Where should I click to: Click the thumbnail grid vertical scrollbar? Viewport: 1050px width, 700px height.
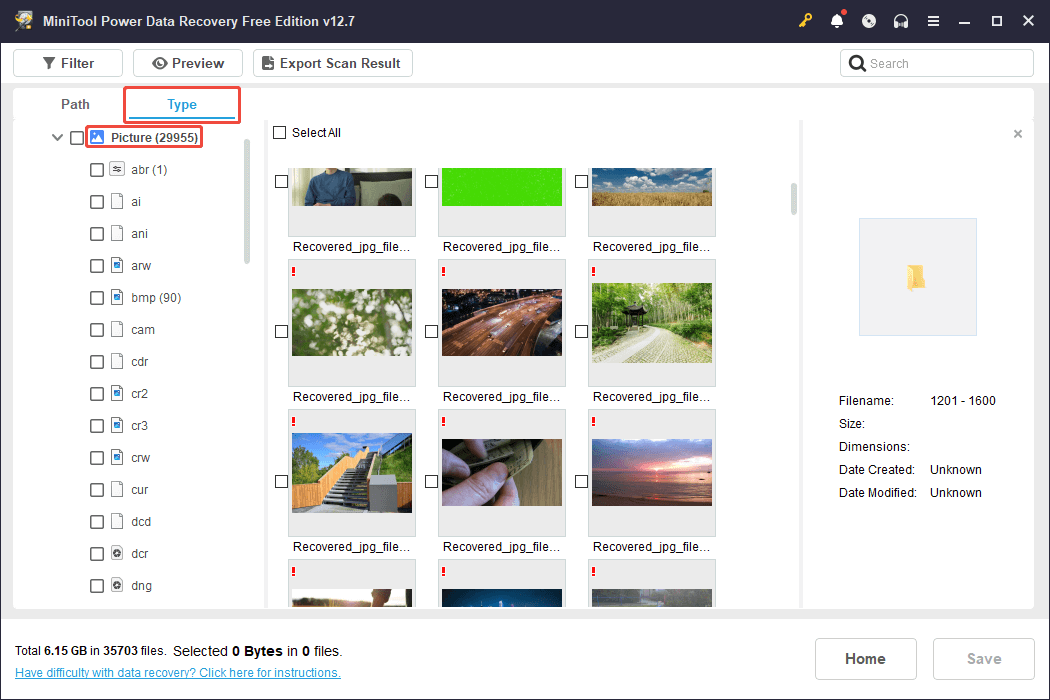pos(794,198)
